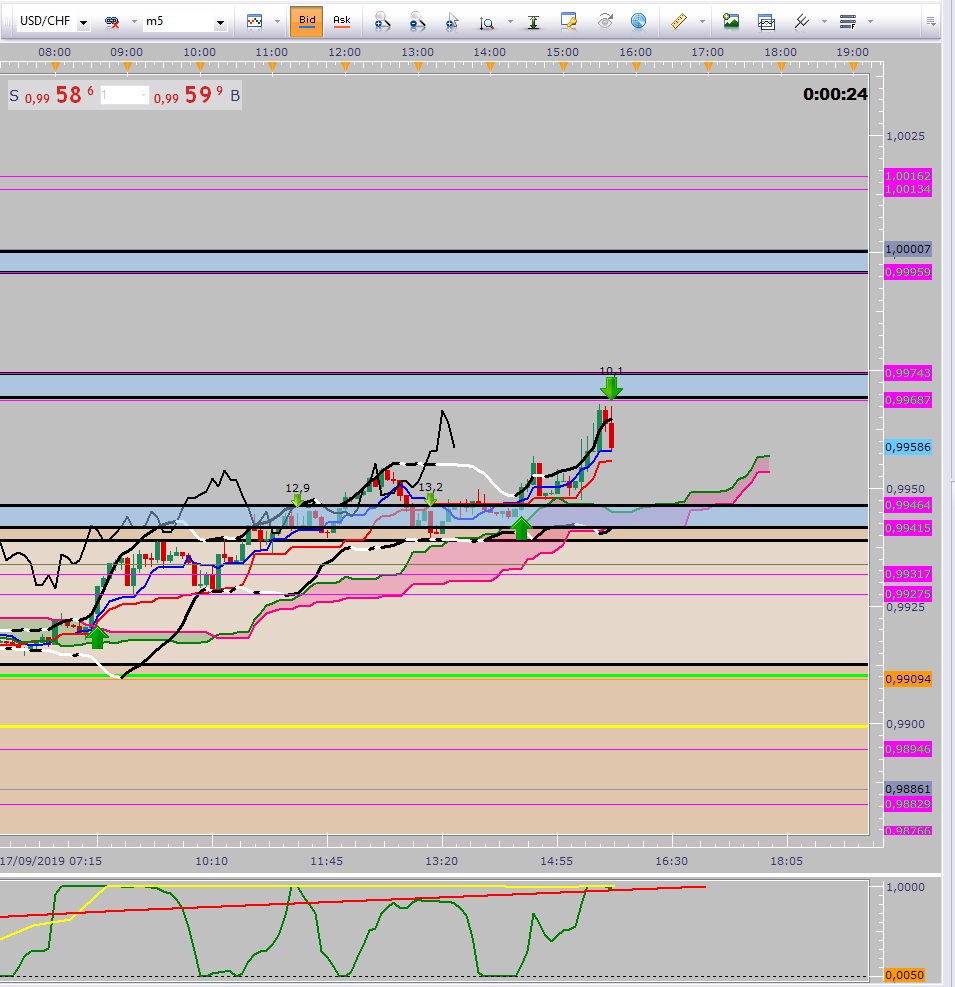Click the 0,99586 current price label
Screen dimensions: 955x987
click(x=907, y=447)
